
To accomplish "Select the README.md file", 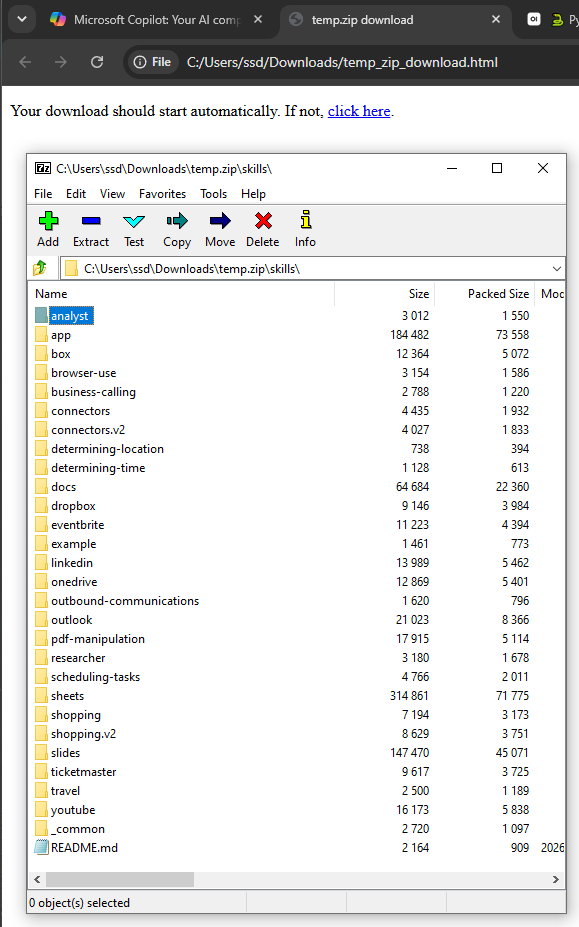I will tap(85, 848).
